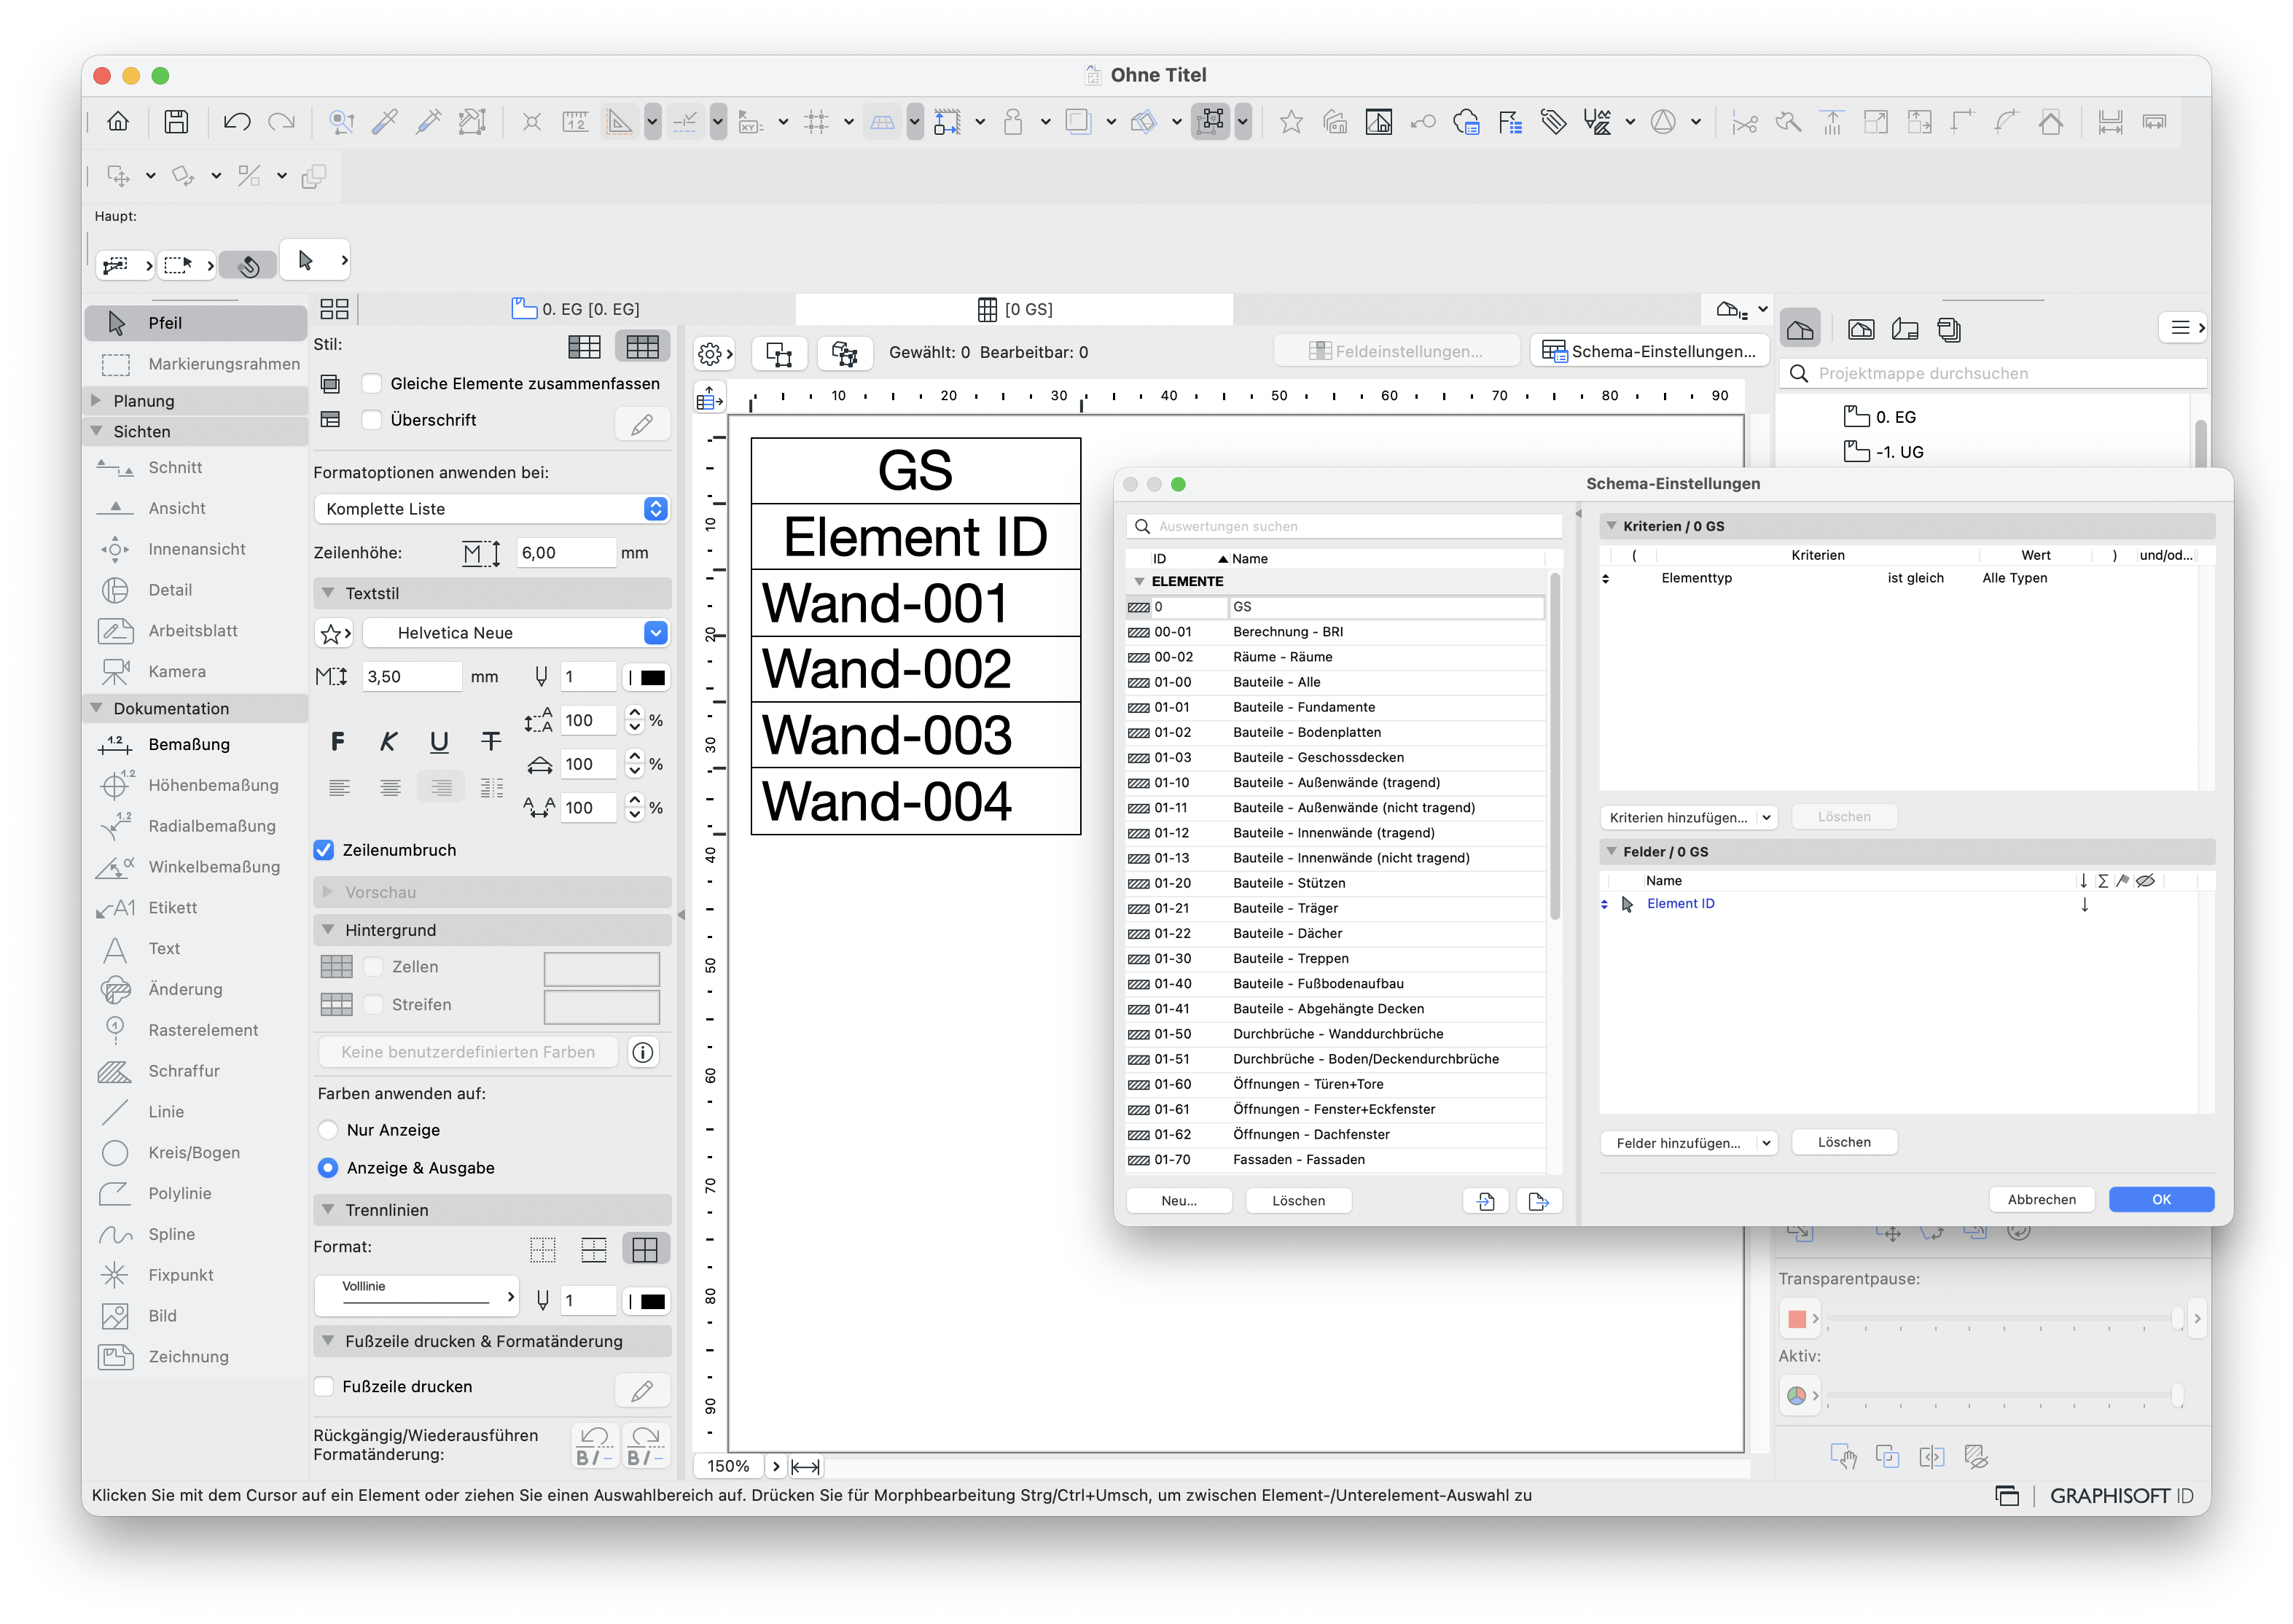Open the Felder hinzufügen dropdown

pos(1688,1143)
